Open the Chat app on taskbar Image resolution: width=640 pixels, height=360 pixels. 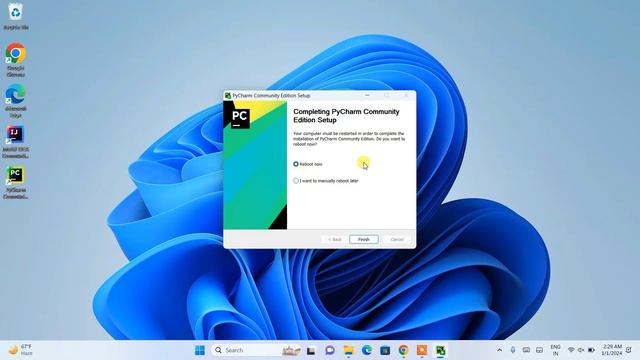(330, 350)
